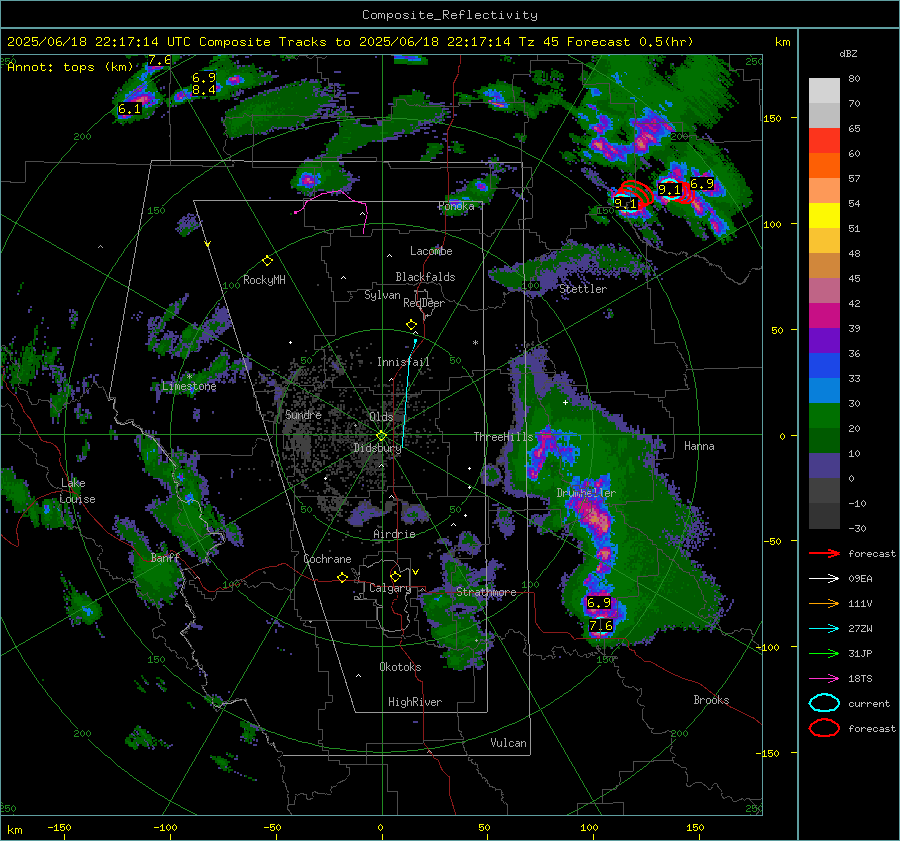Click the yellow diamond marker near RedDeer
This screenshot has width=900, height=841.
411,325
